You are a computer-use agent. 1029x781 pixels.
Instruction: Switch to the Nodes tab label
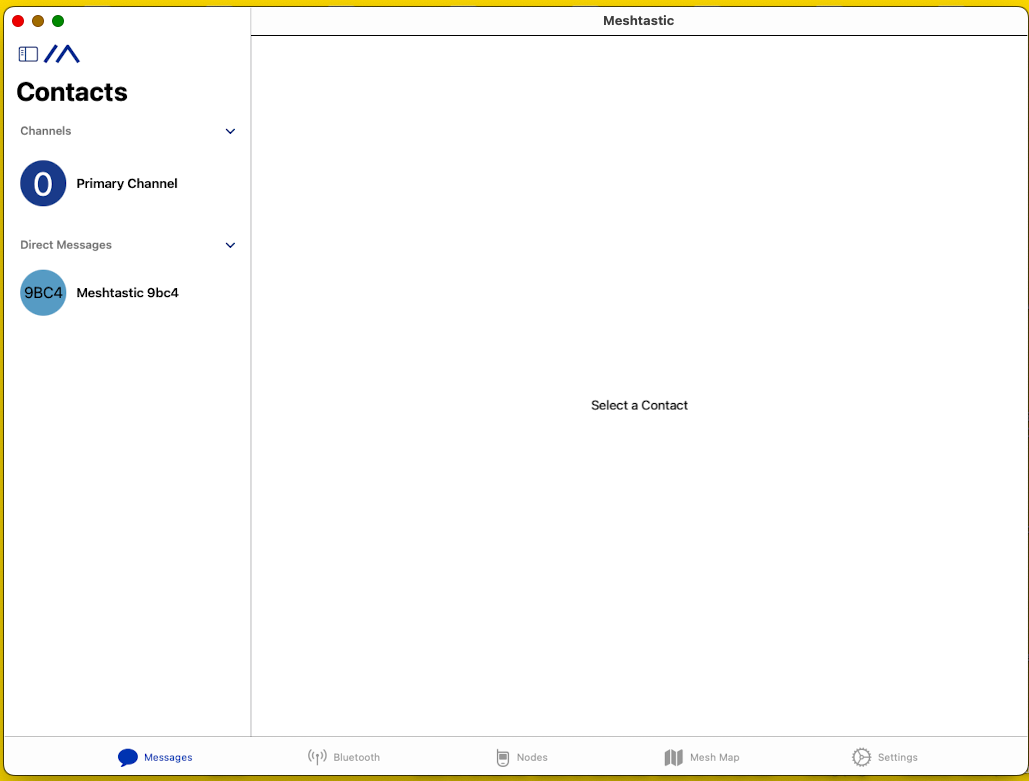(532, 757)
